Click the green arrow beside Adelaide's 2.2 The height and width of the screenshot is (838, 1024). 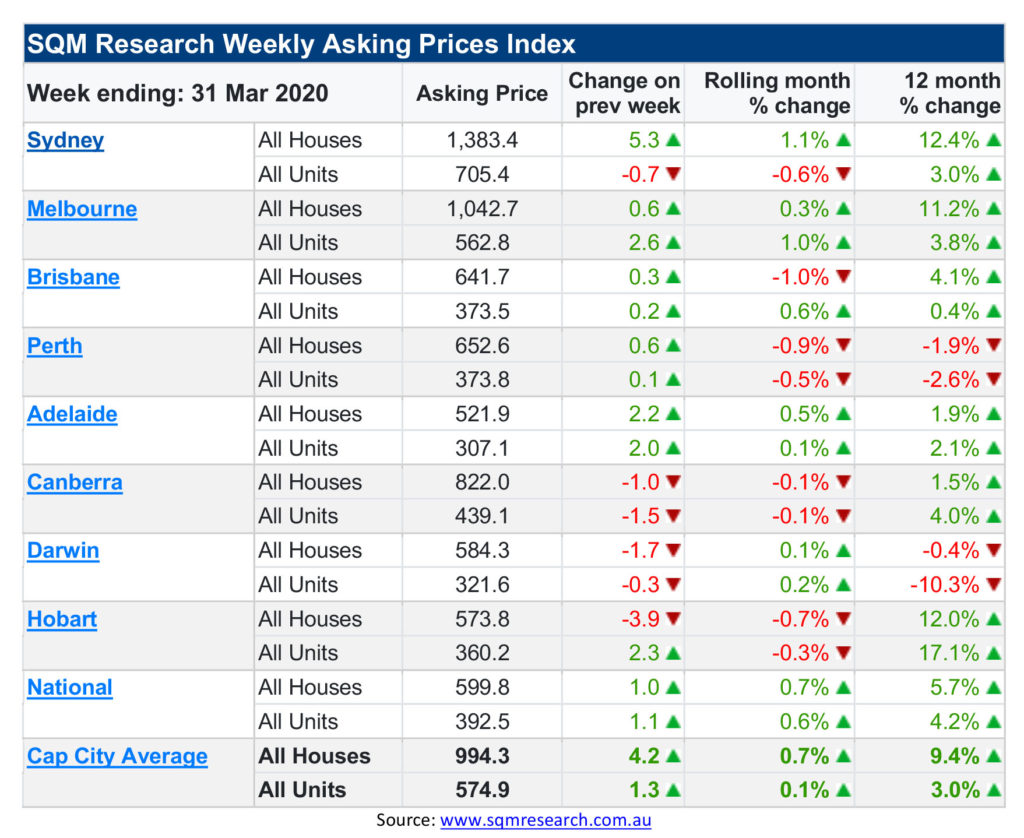[x=673, y=413]
